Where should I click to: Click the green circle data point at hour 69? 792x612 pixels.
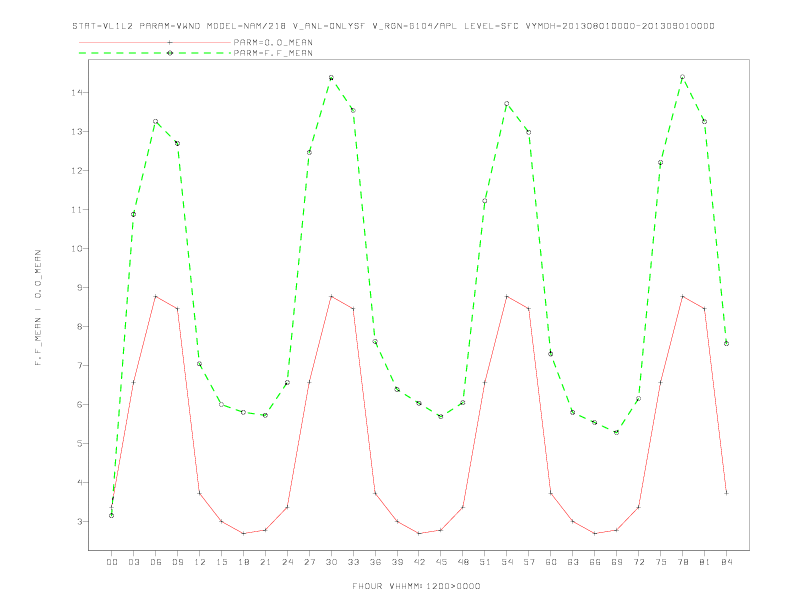(x=617, y=432)
